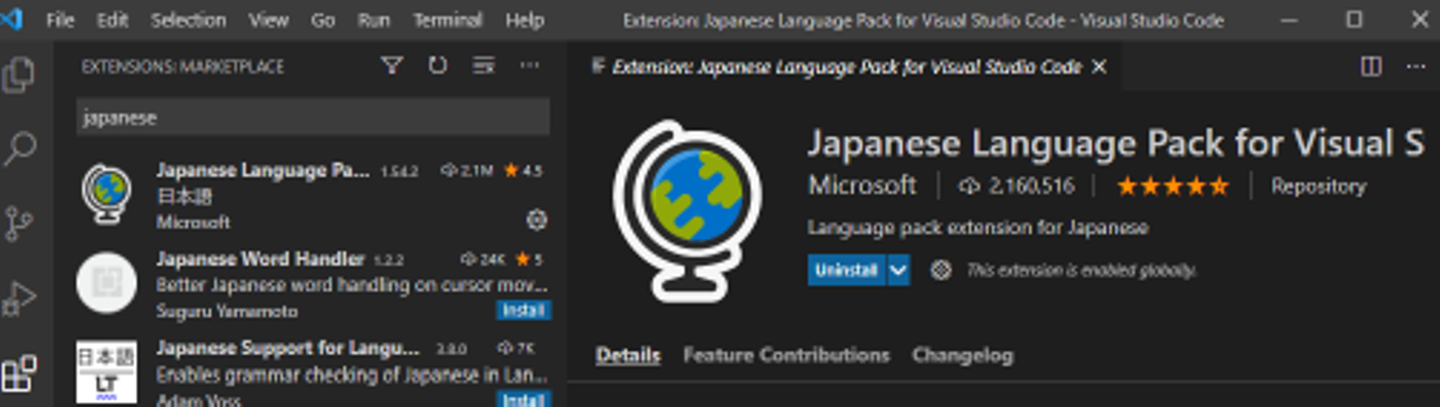Click the large globe extension logo

coord(686,212)
